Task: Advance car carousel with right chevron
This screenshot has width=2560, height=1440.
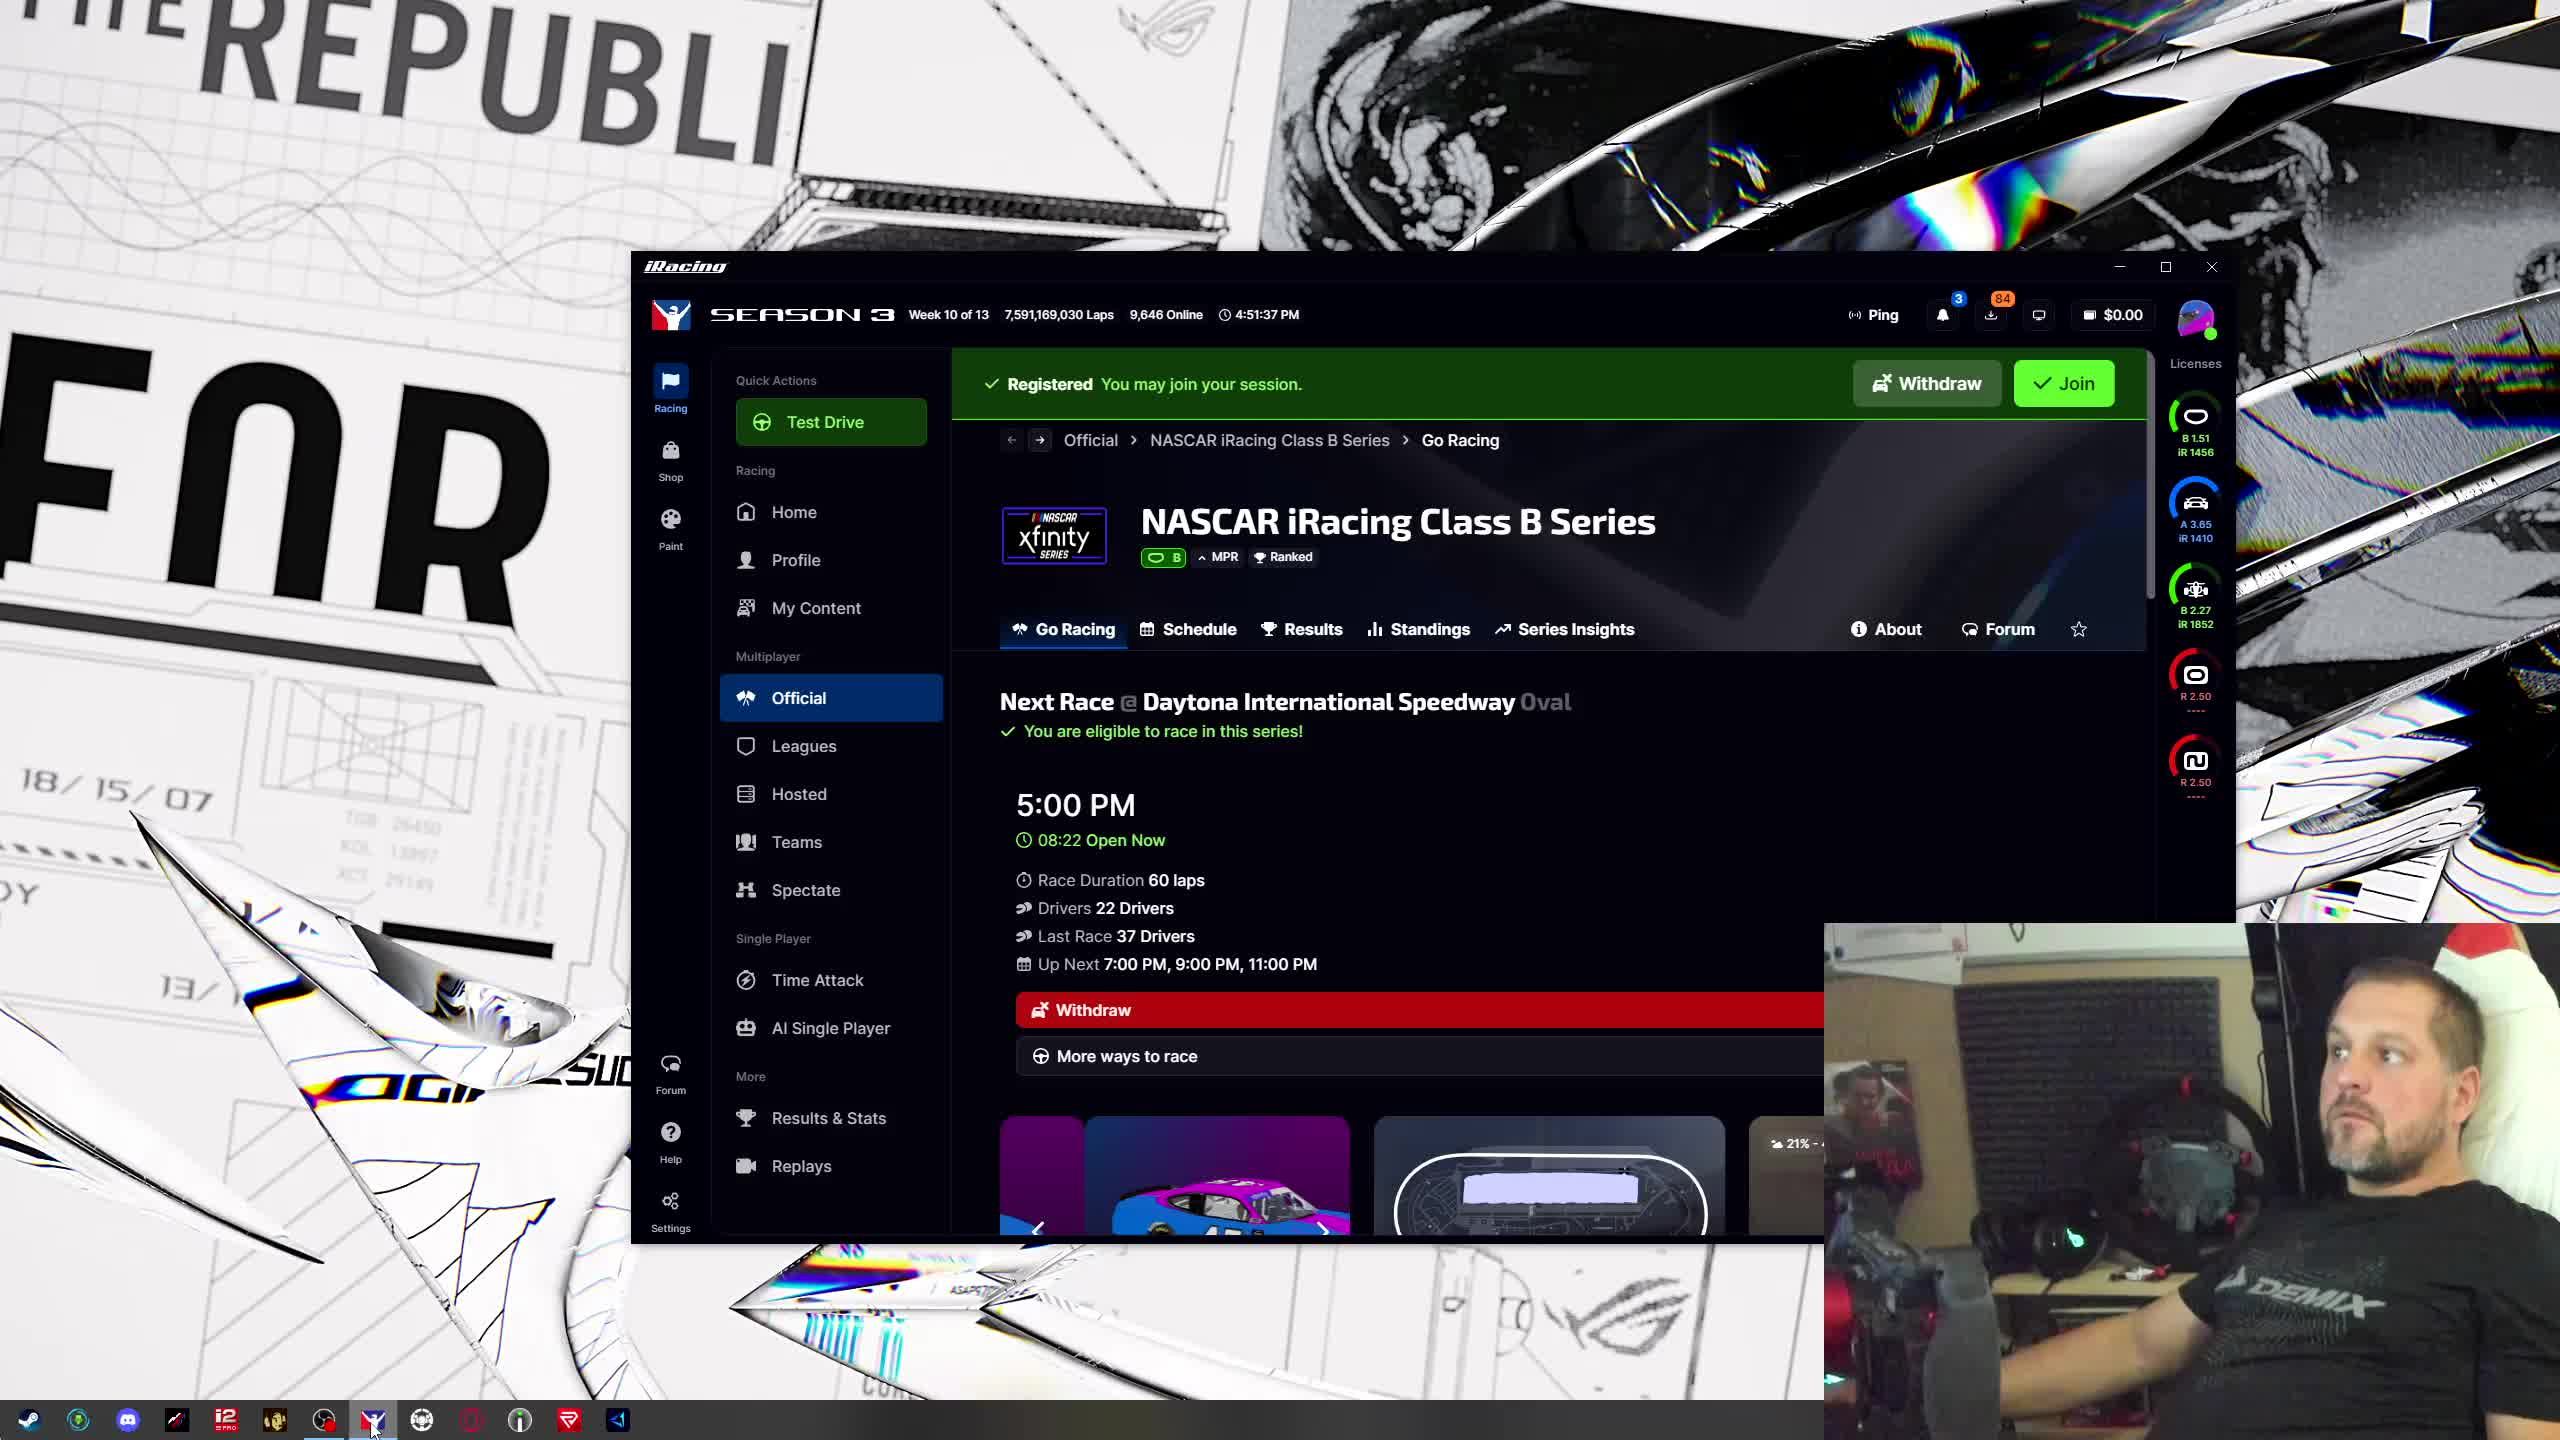Action: 1324,1228
